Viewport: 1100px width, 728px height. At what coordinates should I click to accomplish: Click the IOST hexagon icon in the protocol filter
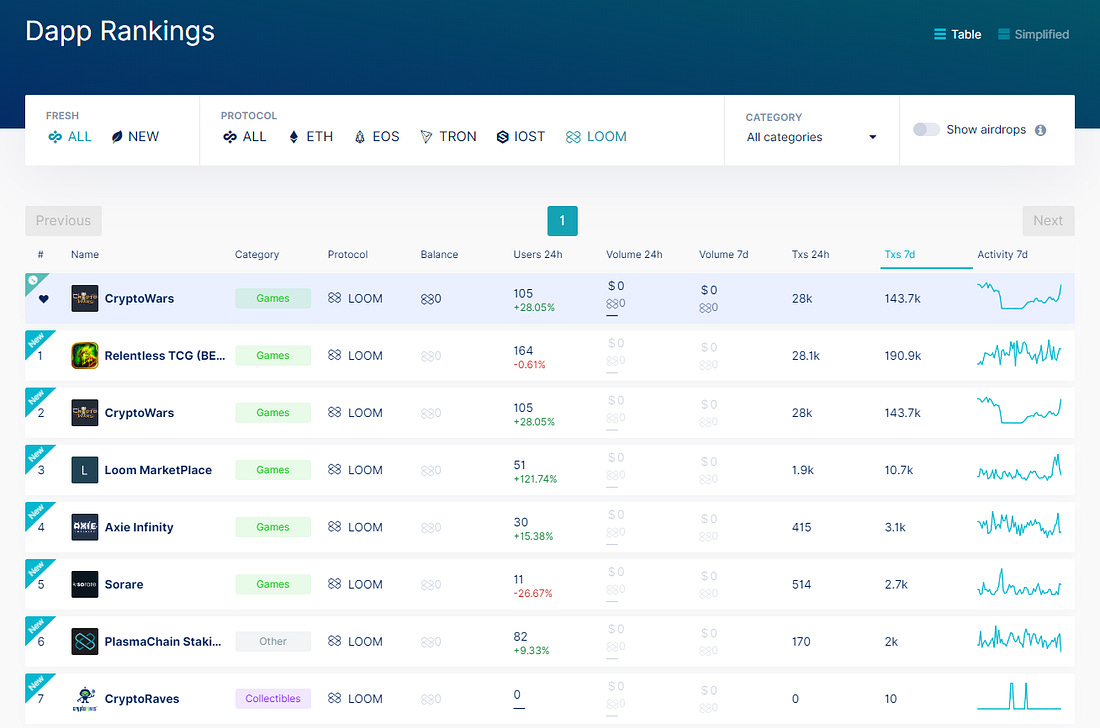click(x=502, y=137)
